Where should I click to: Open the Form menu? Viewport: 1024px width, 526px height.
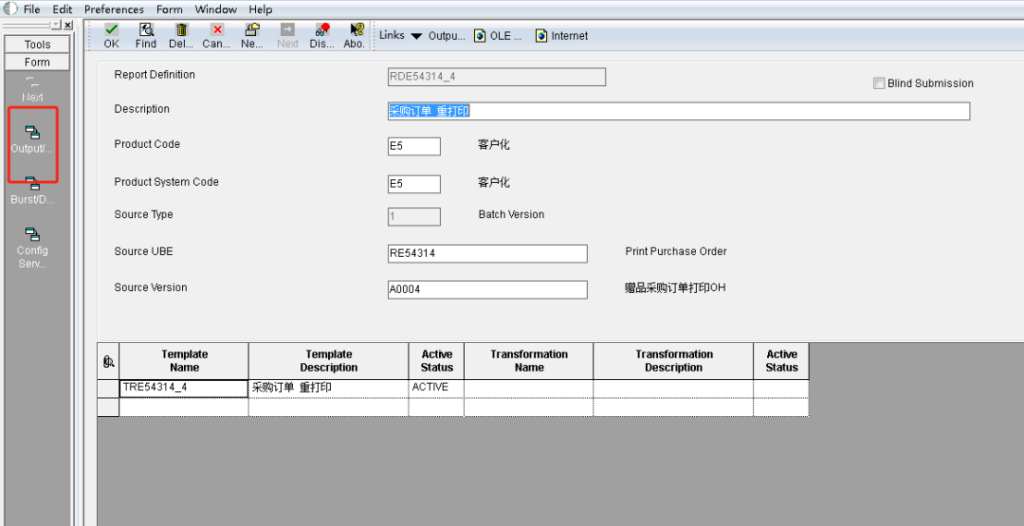[x=169, y=10]
